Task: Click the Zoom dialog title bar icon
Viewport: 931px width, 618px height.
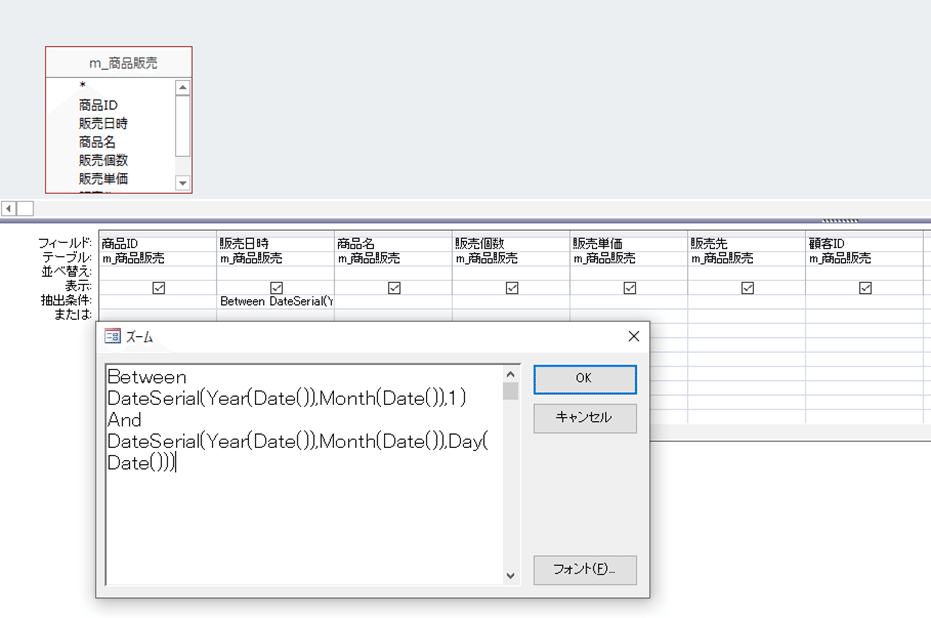Action: click(x=112, y=337)
